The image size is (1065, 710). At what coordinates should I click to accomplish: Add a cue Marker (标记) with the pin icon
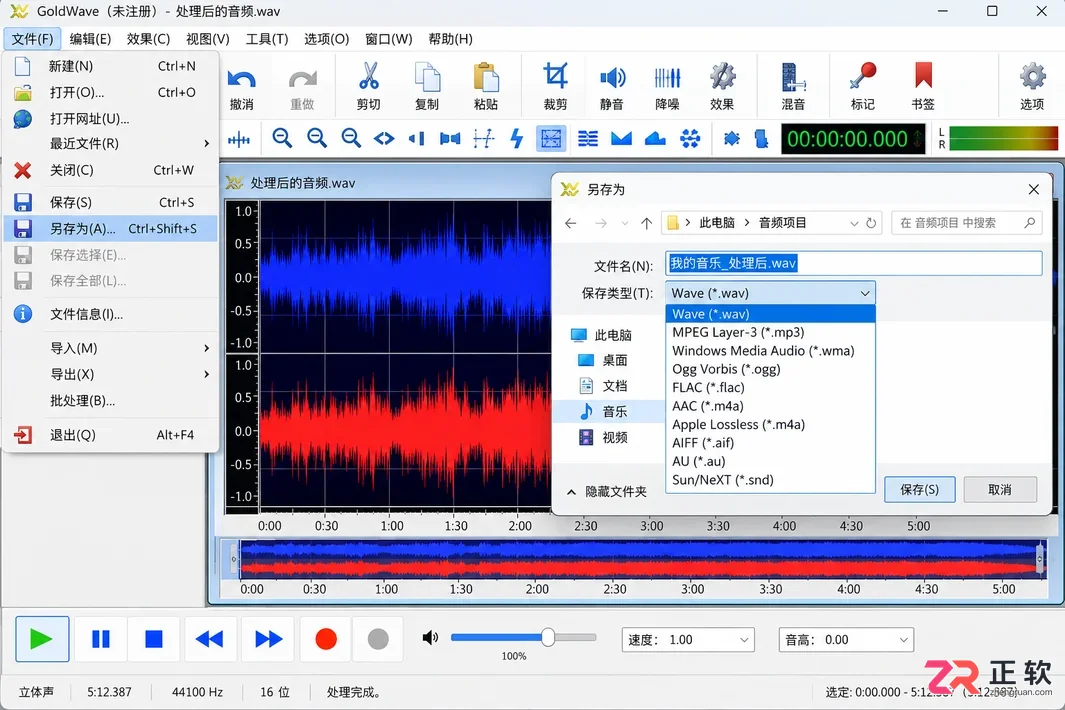(x=863, y=86)
